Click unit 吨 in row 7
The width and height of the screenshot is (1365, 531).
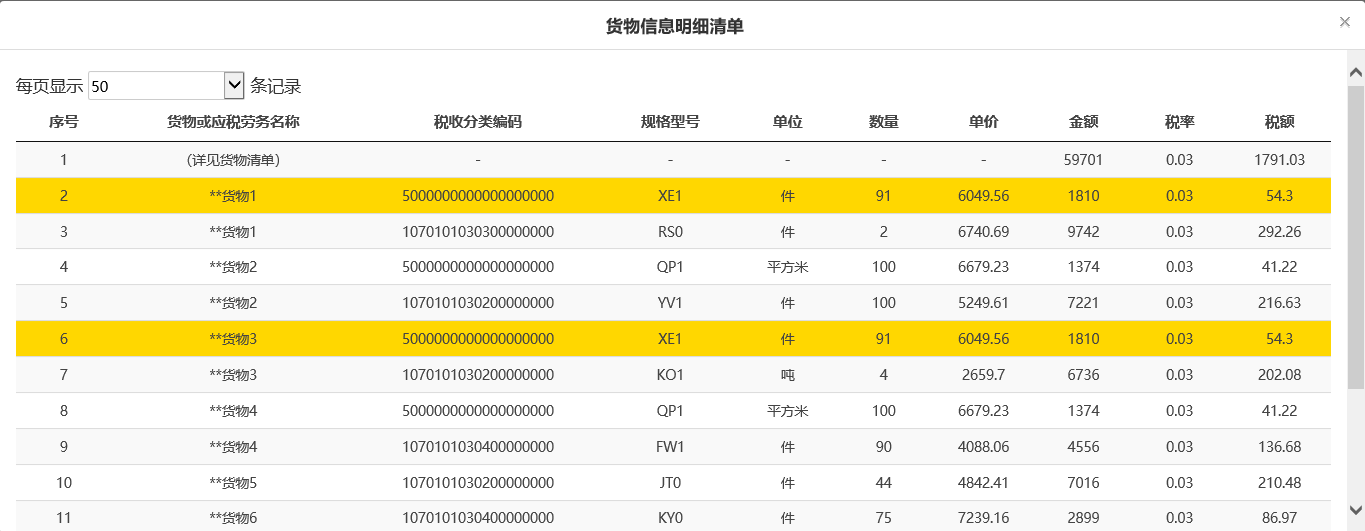[x=788, y=375]
